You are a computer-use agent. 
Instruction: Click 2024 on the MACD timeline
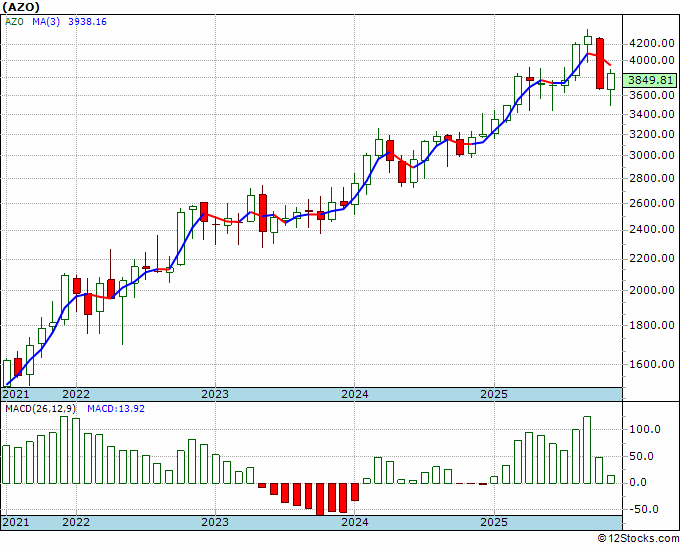point(355,522)
